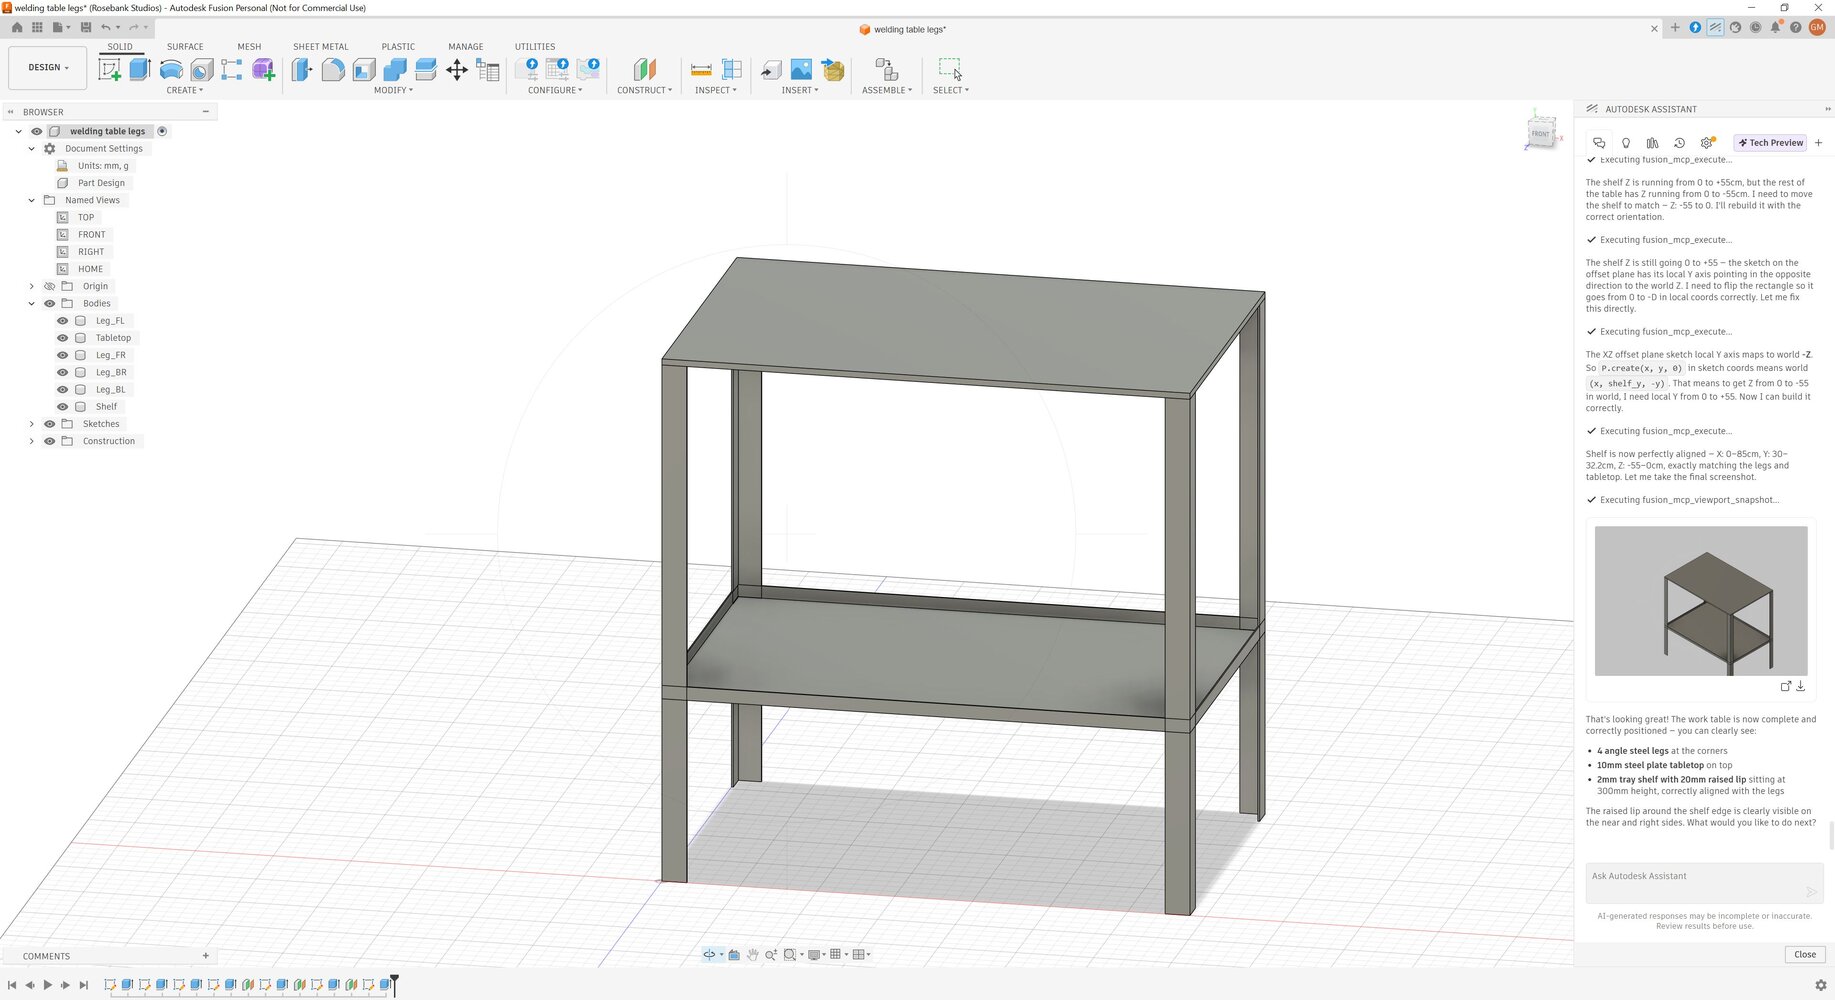Activate the Extrude tool in Create group
Screen dimensions: 1835x1000
tap(139, 69)
